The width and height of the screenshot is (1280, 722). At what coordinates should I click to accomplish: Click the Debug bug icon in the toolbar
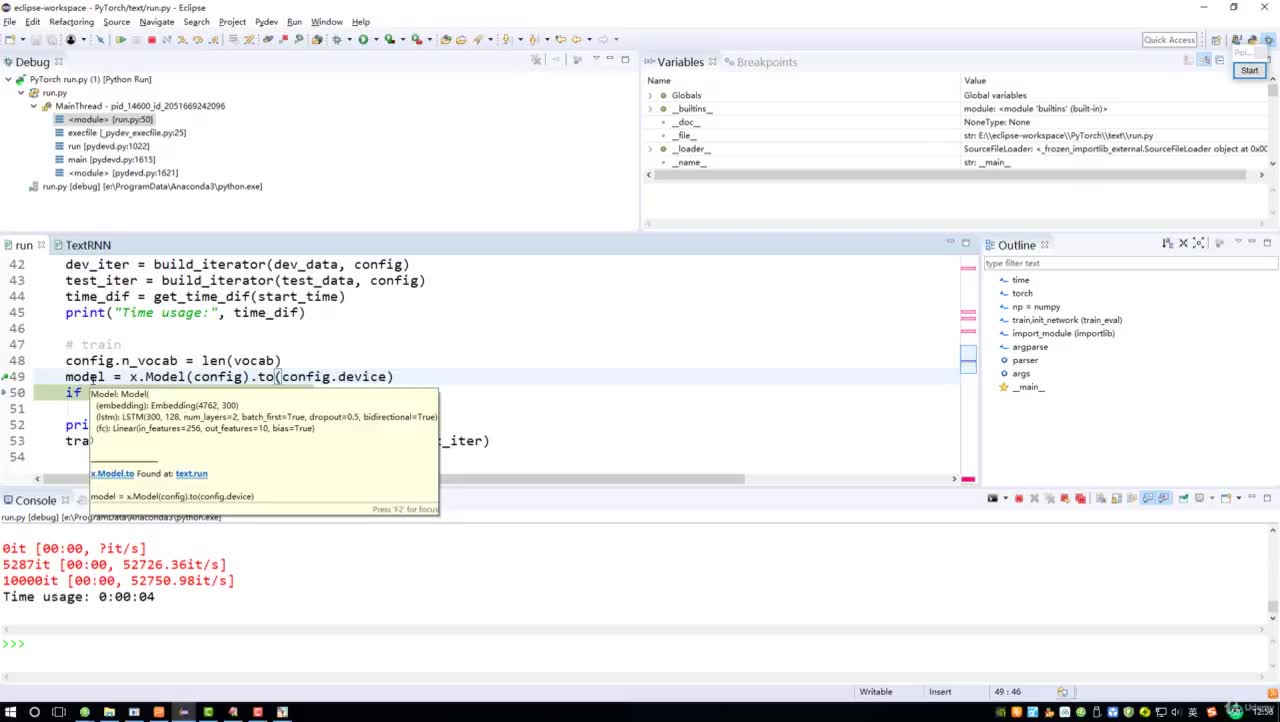pos(336,39)
